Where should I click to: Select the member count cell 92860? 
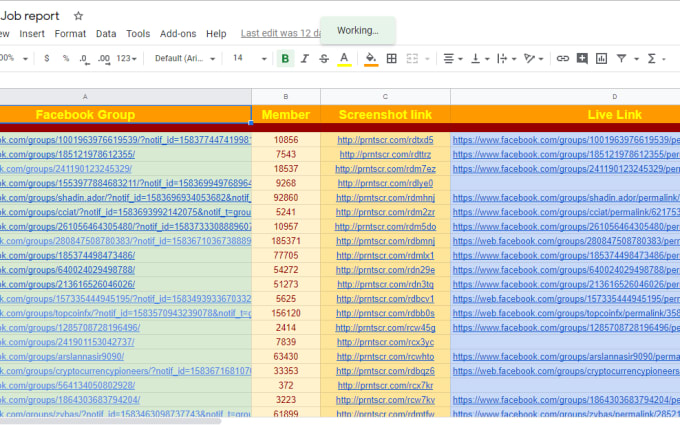(x=286, y=198)
